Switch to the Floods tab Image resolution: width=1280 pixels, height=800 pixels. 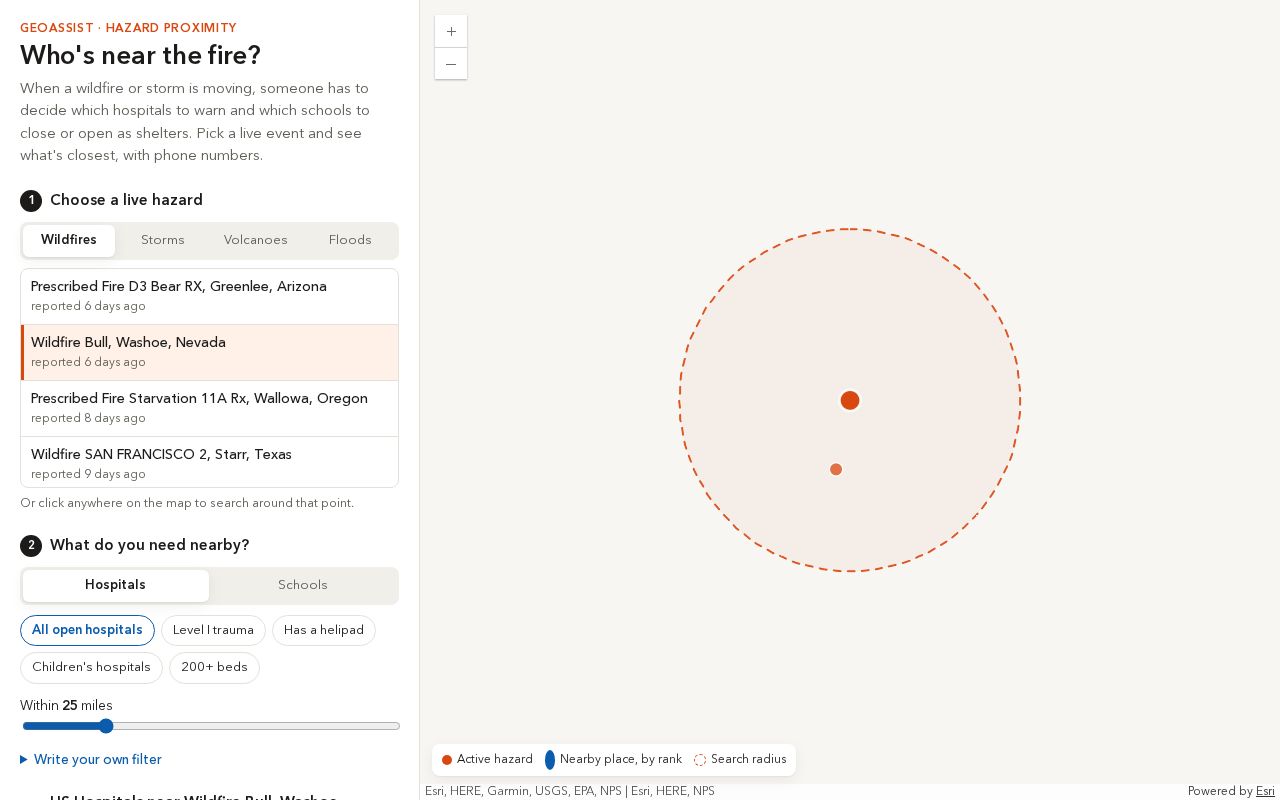pos(350,241)
